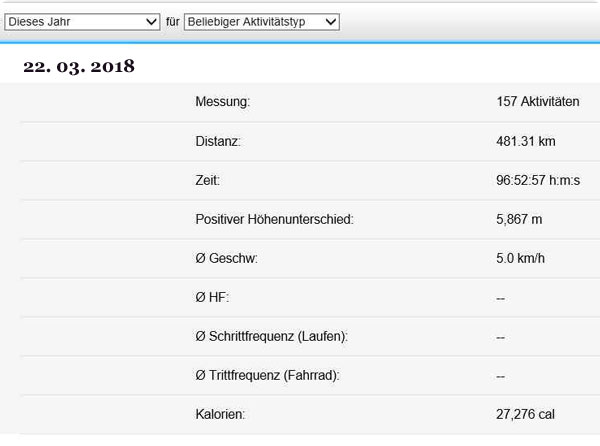This screenshot has height=446, width=600.
Task: Click the 'Kalorien:' label
Action: tap(220, 415)
